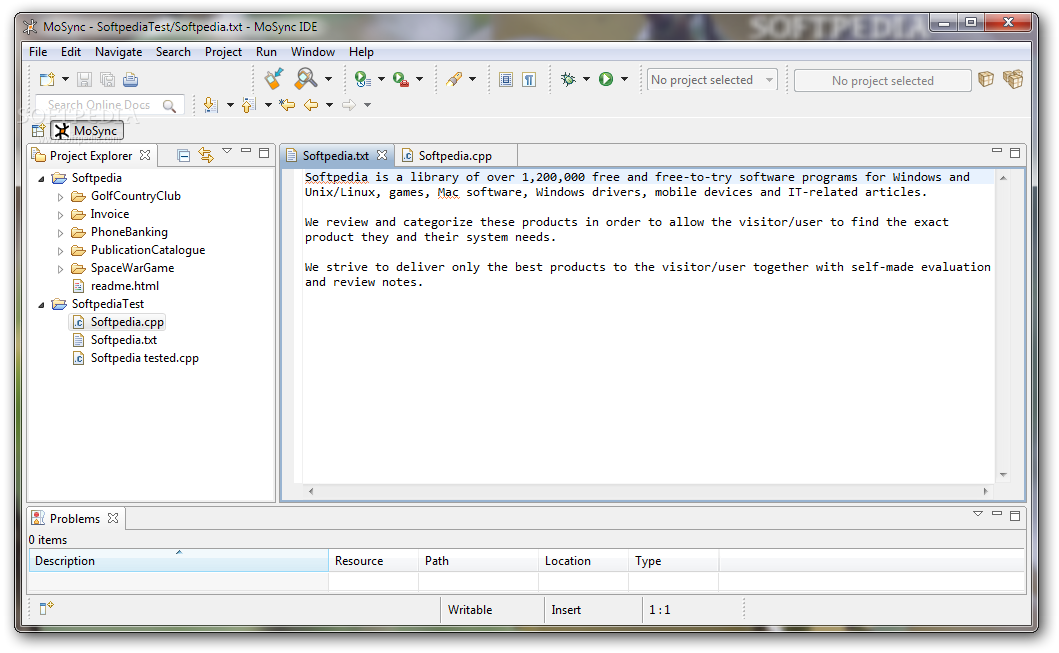Click the Resource column header

pyautogui.click(x=373, y=560)
